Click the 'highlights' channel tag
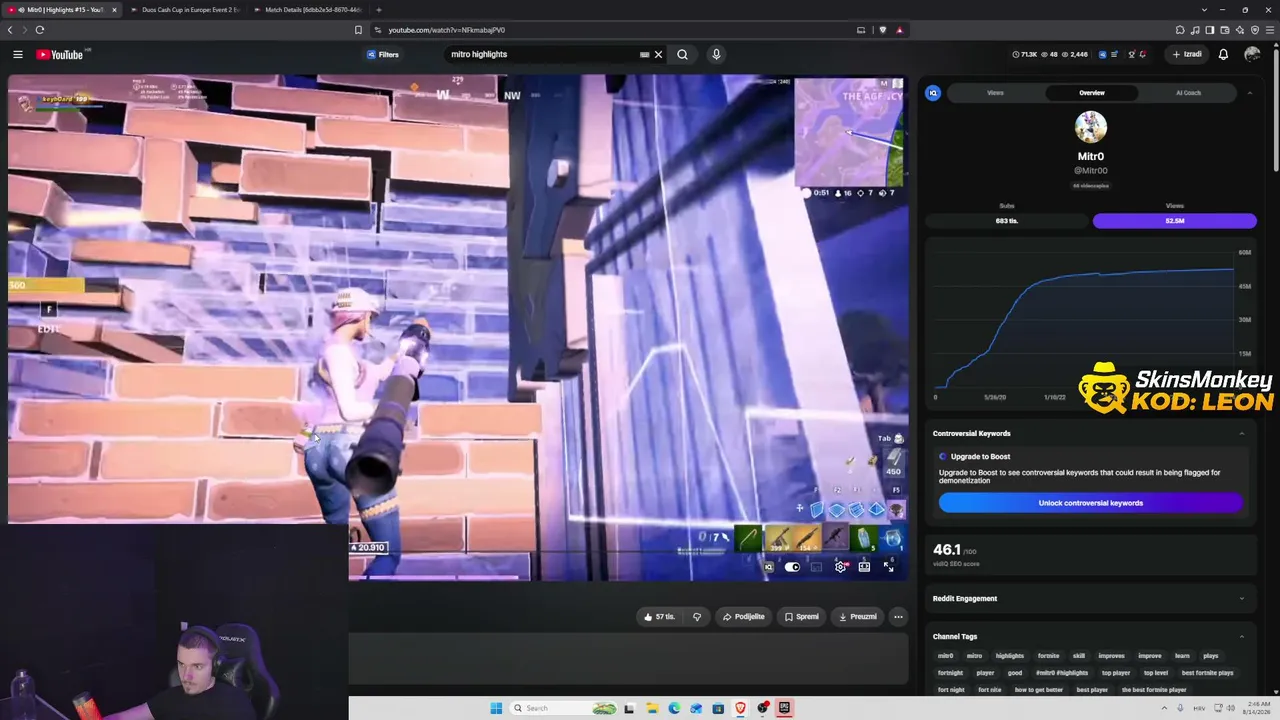This screenshot has height=720, width=1280. (1010, 656)
